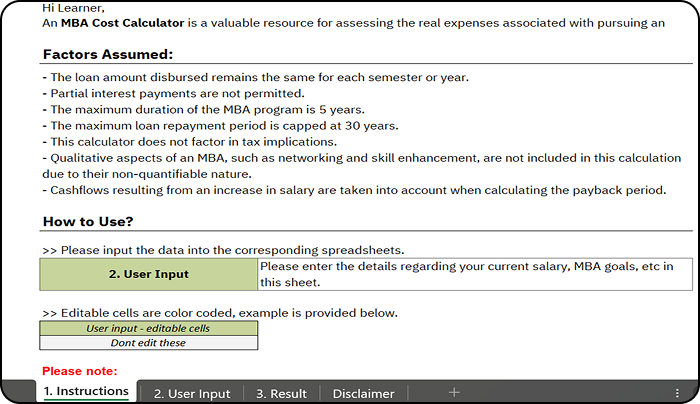
Task: Click the partial interest payments line
Action: 174,94
